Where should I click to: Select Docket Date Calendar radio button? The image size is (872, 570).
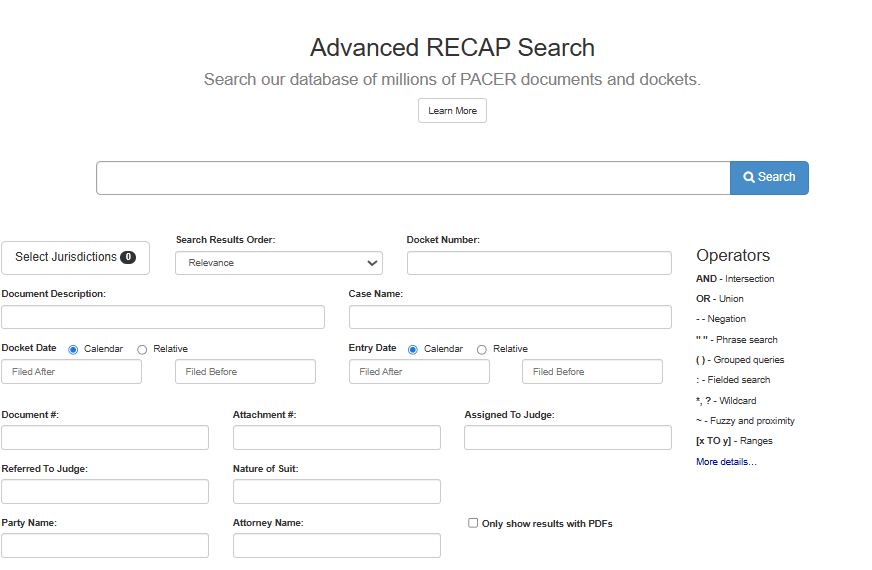point(73,349)
